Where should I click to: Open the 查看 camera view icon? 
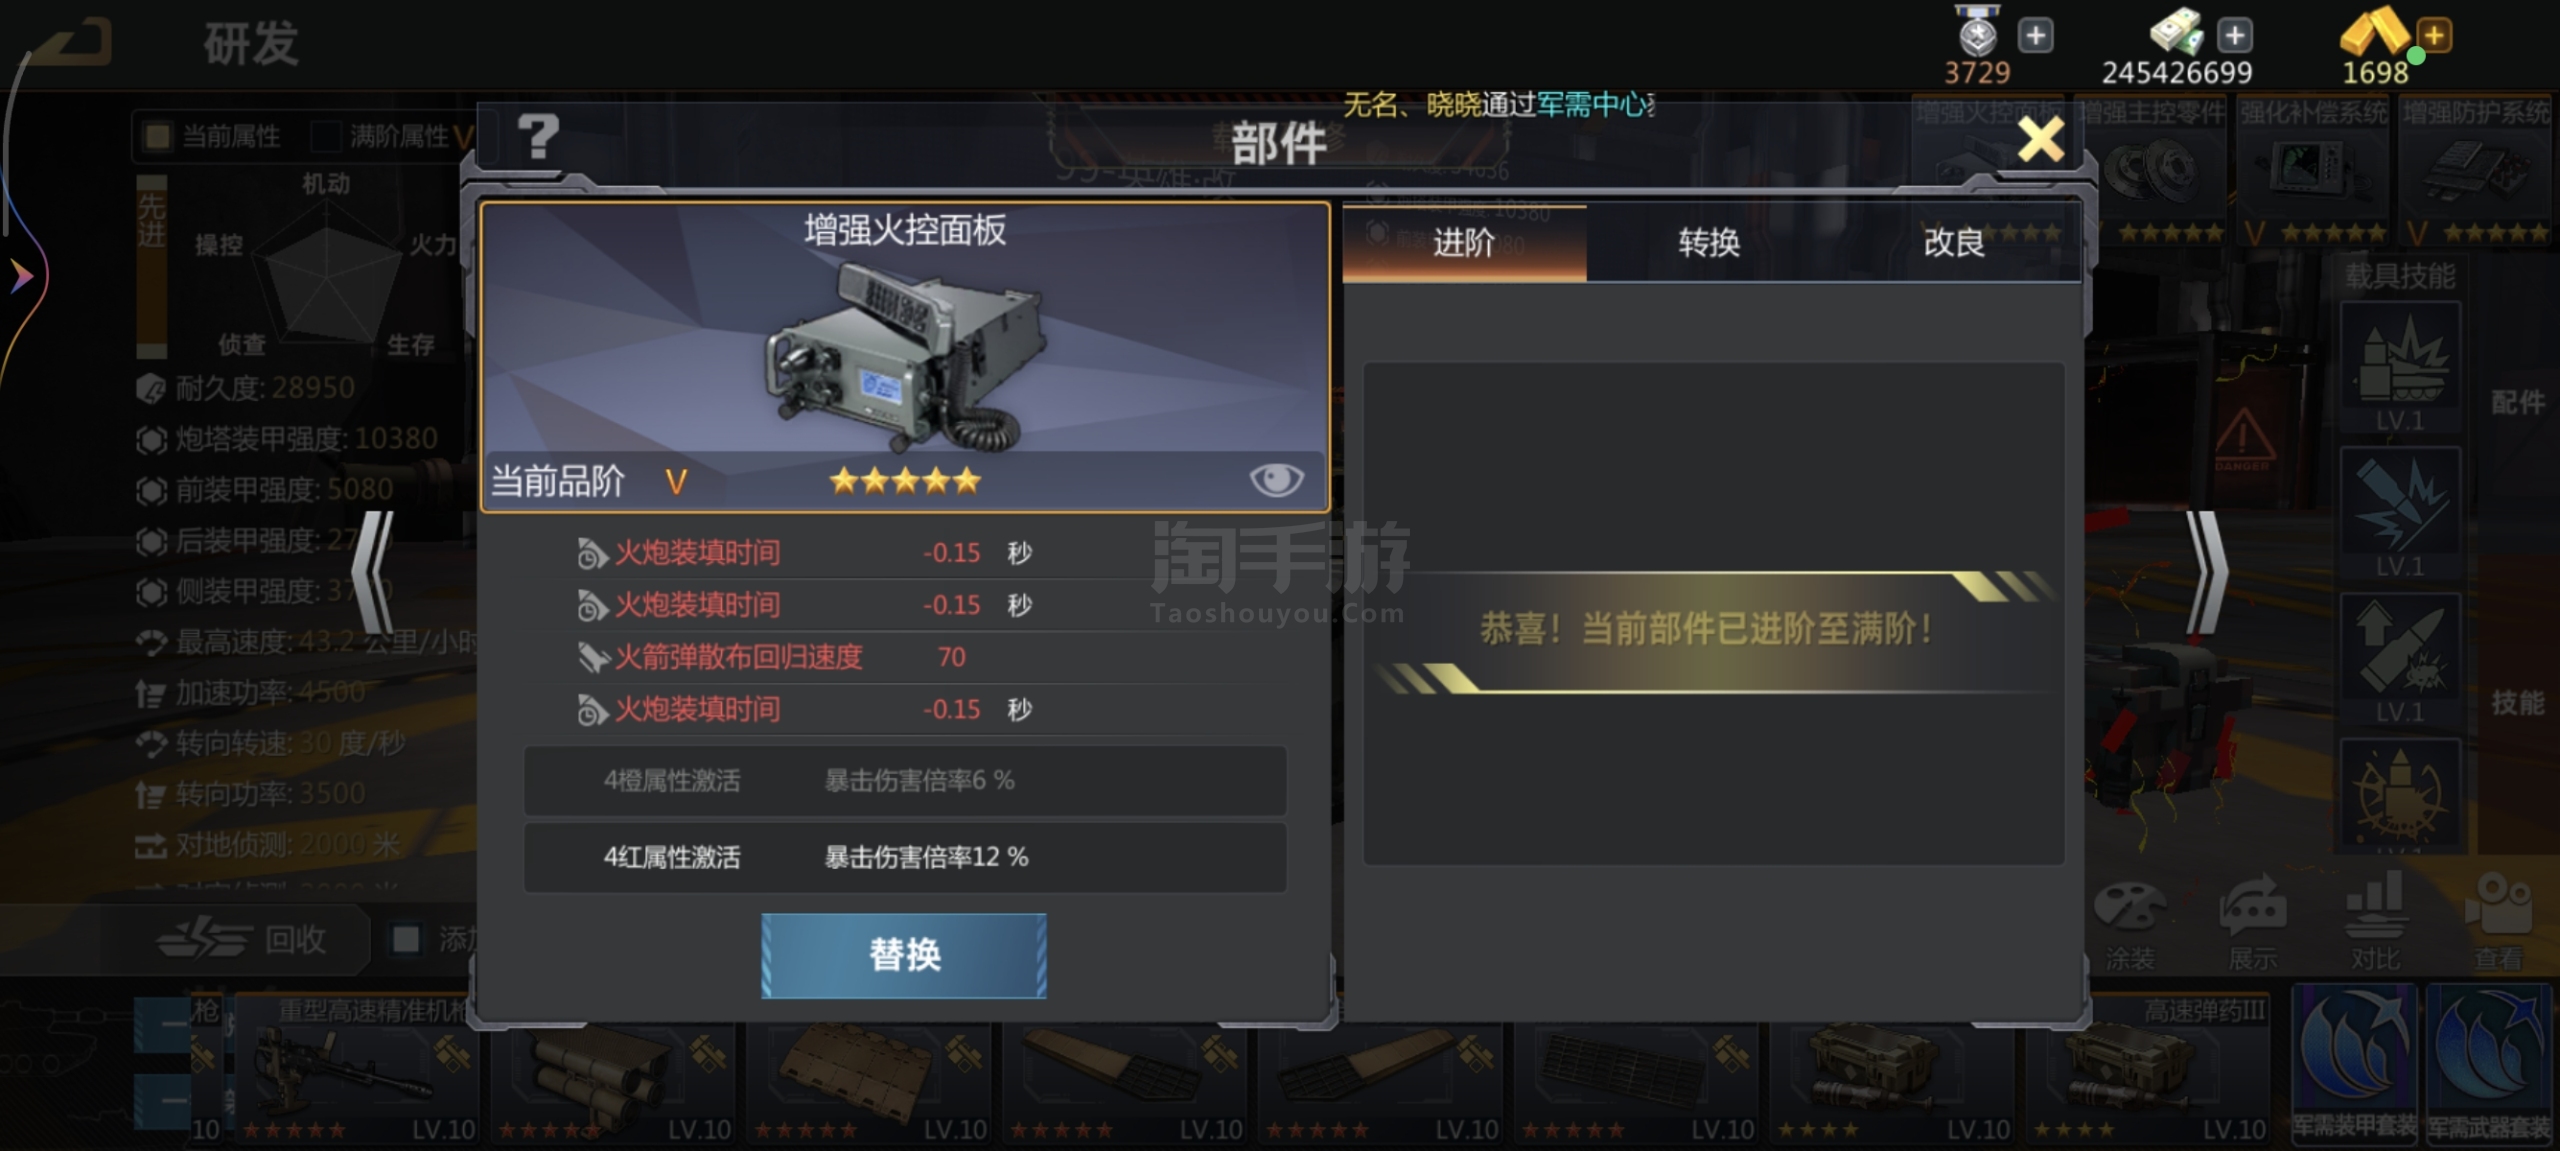coord(2498,923)
